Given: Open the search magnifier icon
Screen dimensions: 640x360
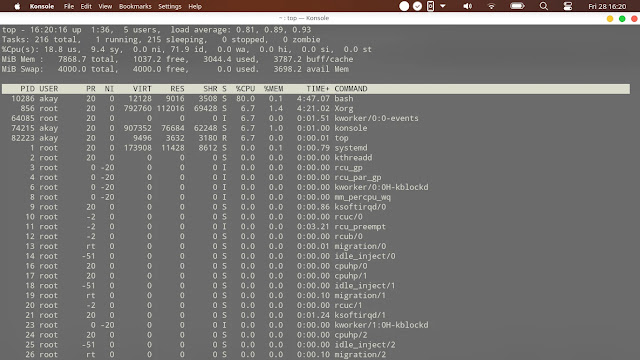Looking at the screenshot, I should pos(544,6).
